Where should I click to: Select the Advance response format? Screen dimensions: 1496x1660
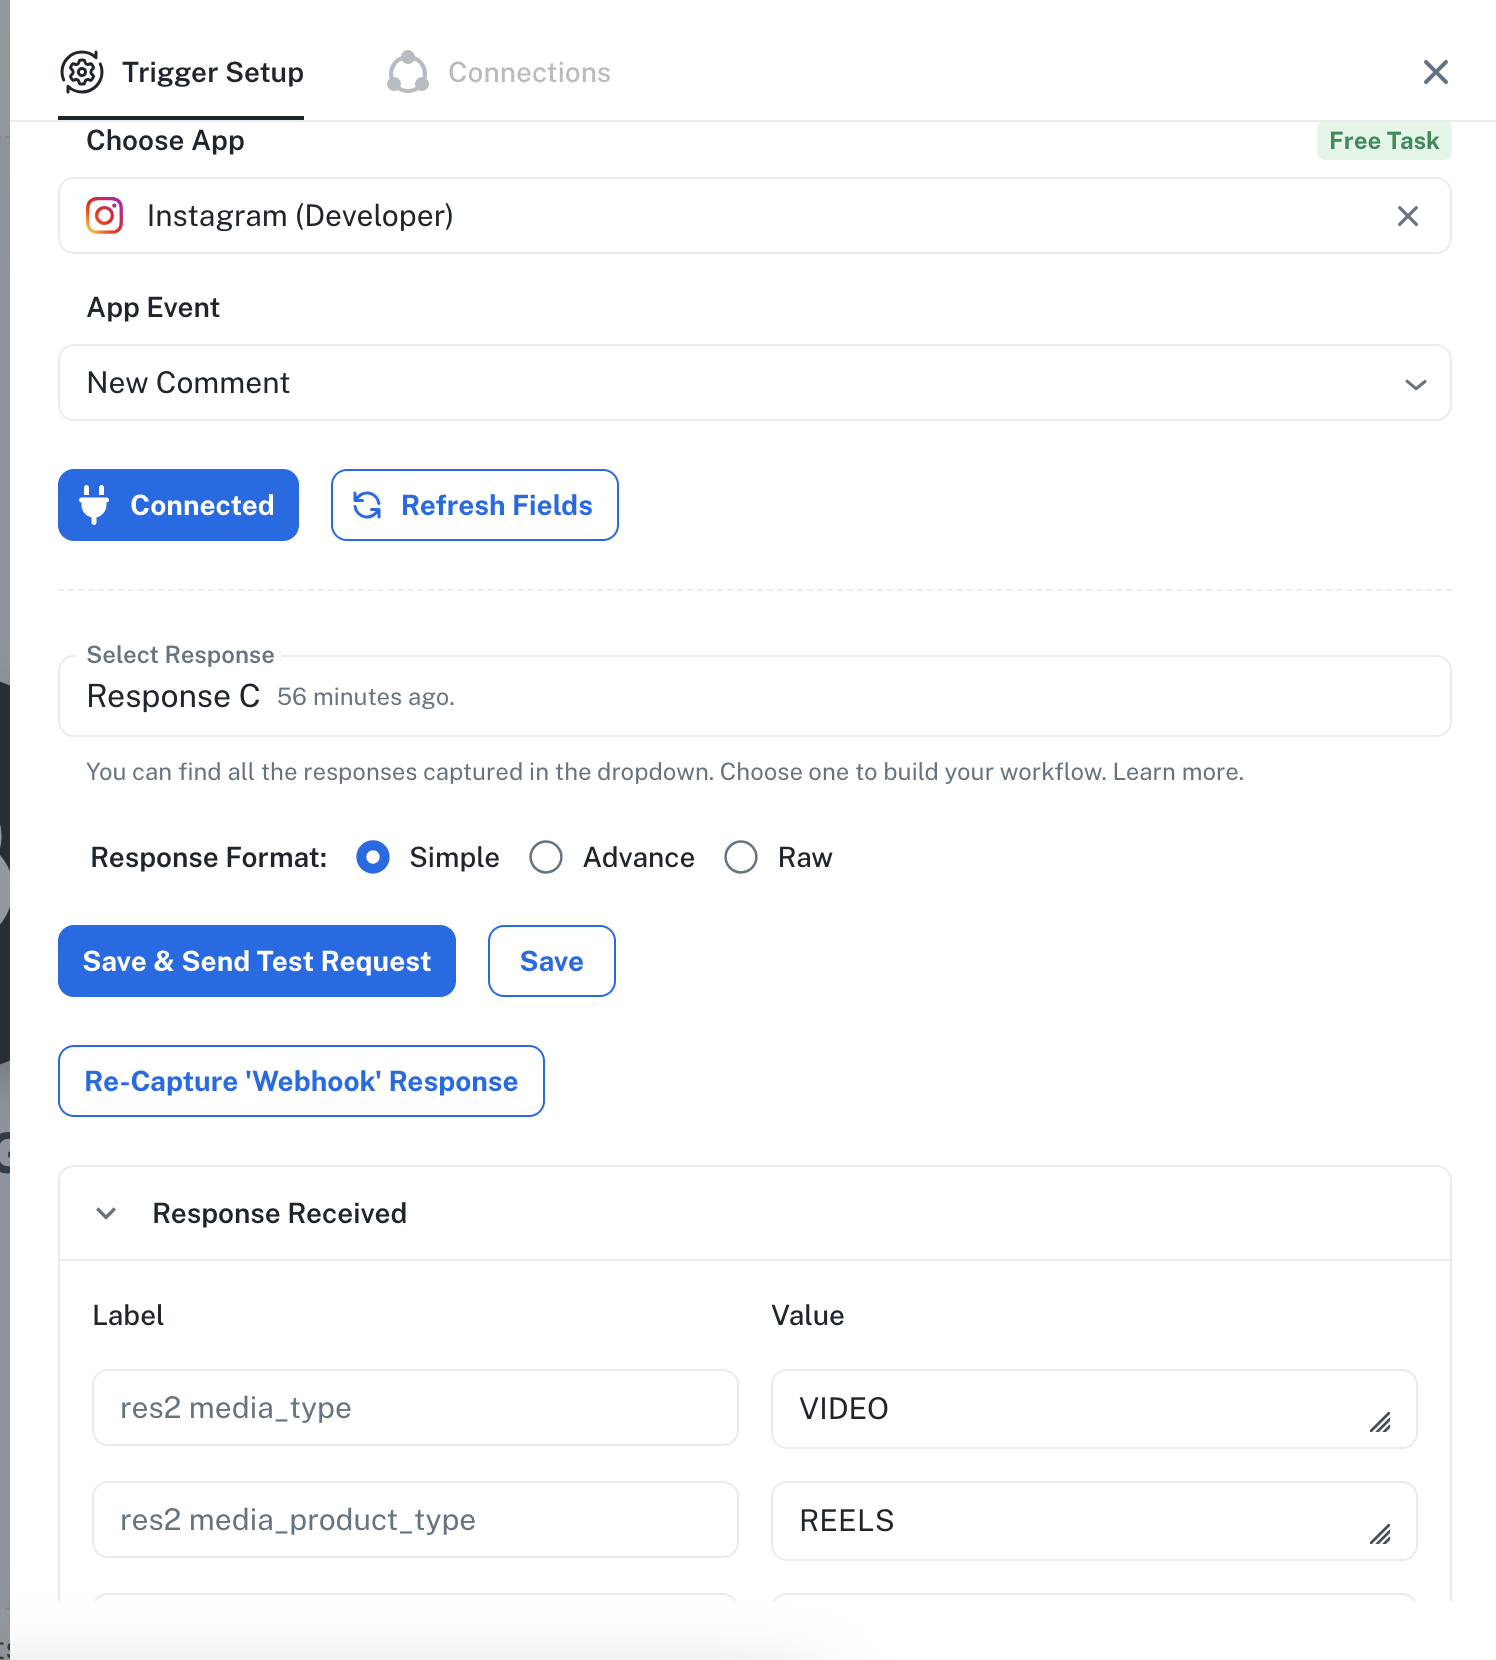click(546, 857)
